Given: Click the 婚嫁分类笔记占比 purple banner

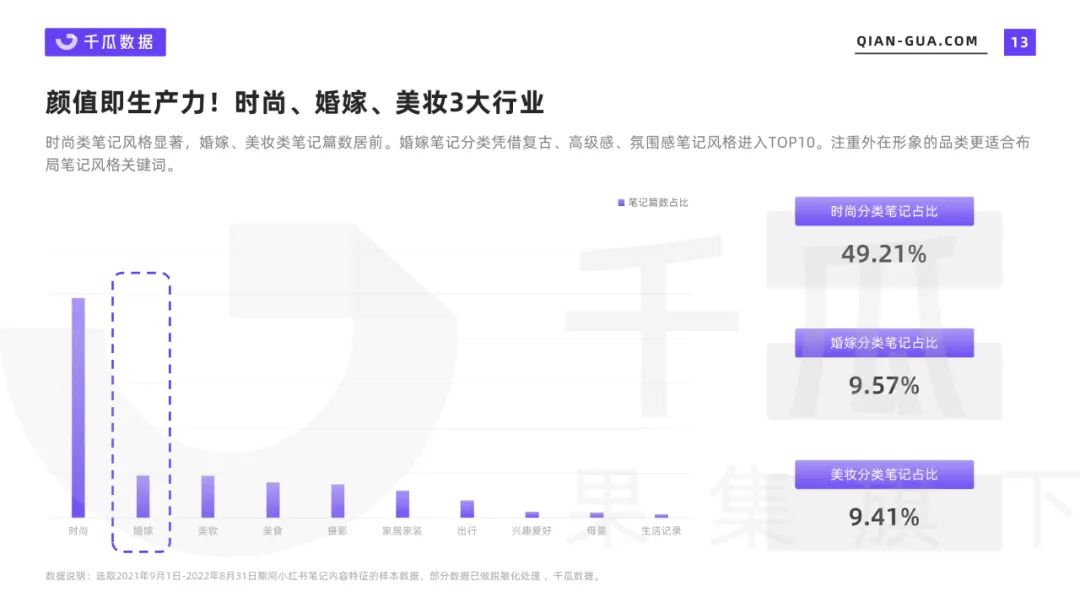Looking at the screenshot, I should tap(884, 342).
